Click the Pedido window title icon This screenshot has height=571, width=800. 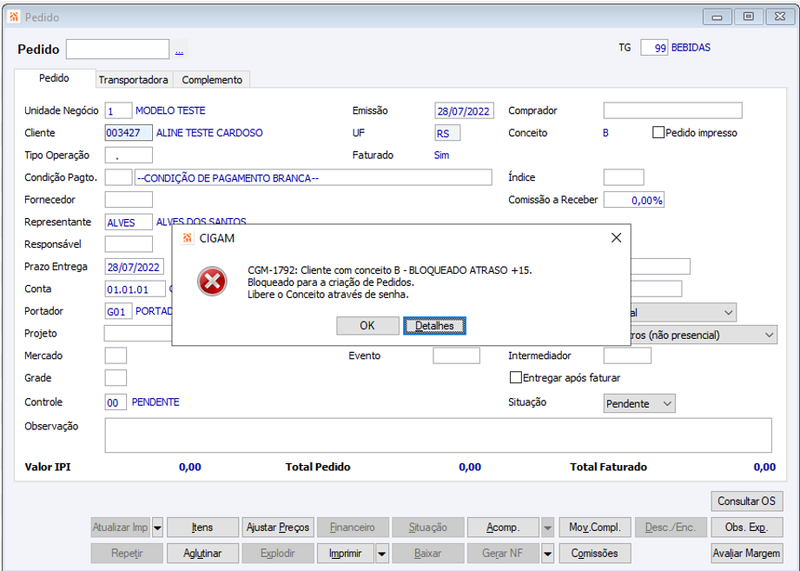click(14, 17)
